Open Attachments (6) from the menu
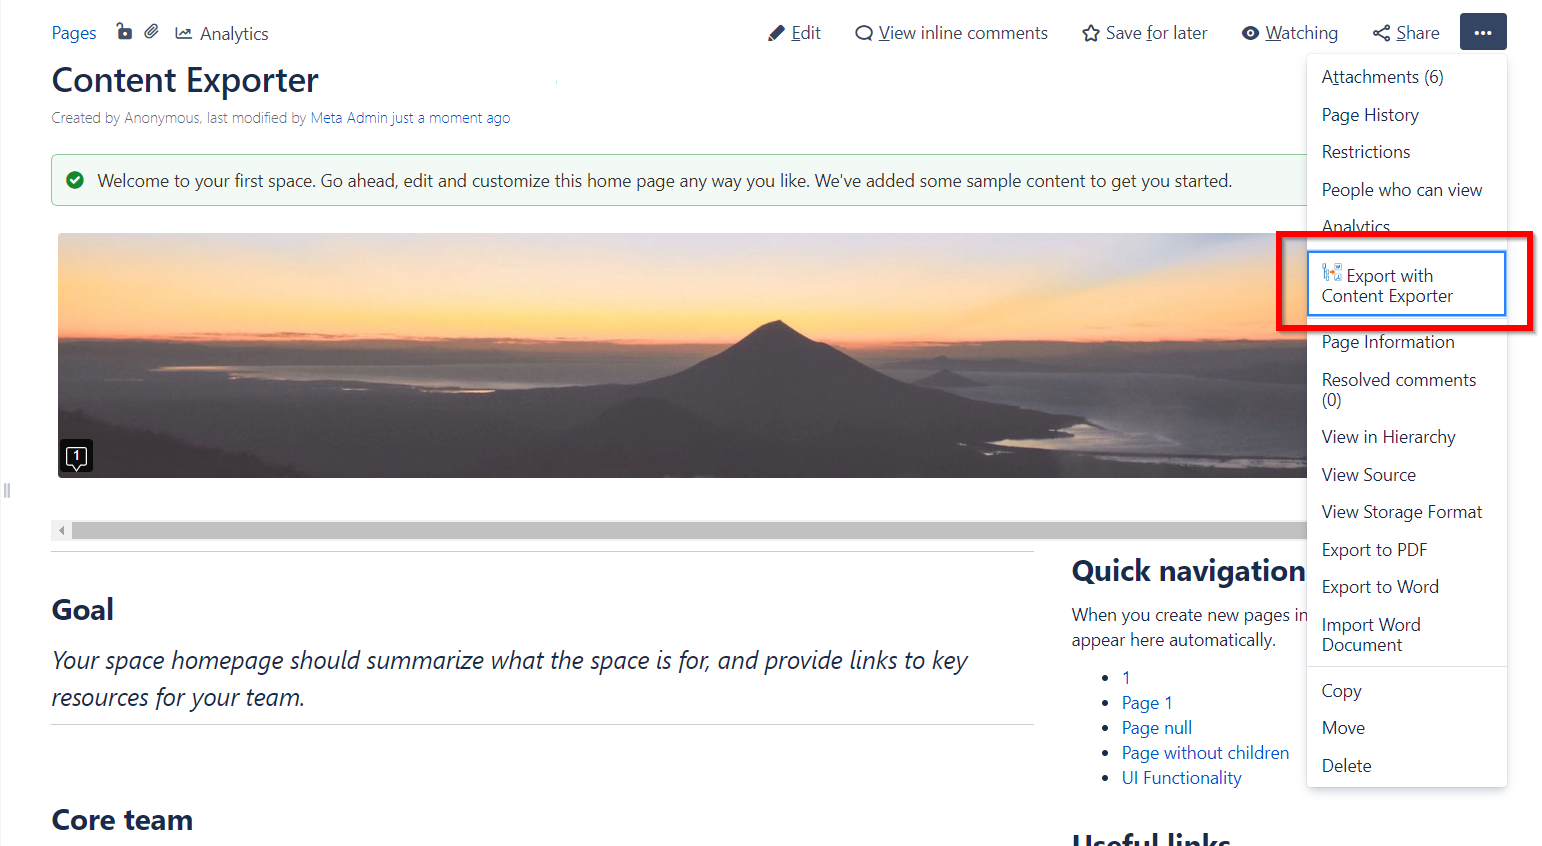The image size is (1542, 846). pos(1382,77)
